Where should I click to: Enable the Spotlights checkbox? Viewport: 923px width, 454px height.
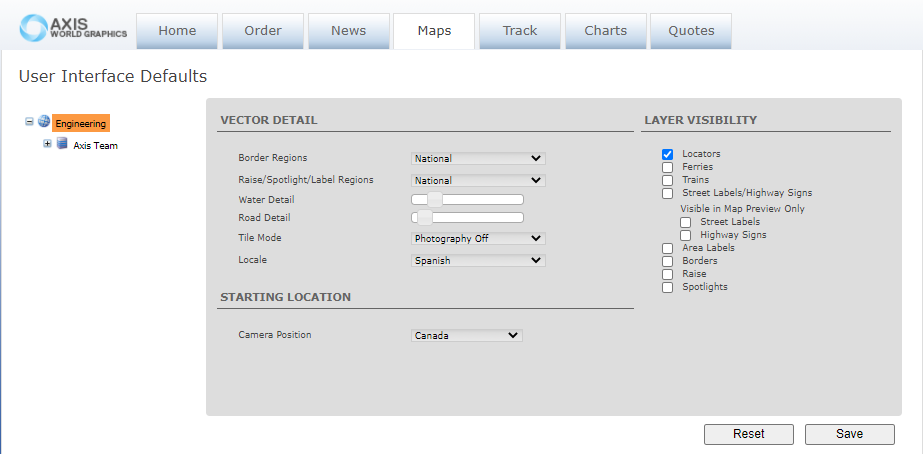pos(667,287)
